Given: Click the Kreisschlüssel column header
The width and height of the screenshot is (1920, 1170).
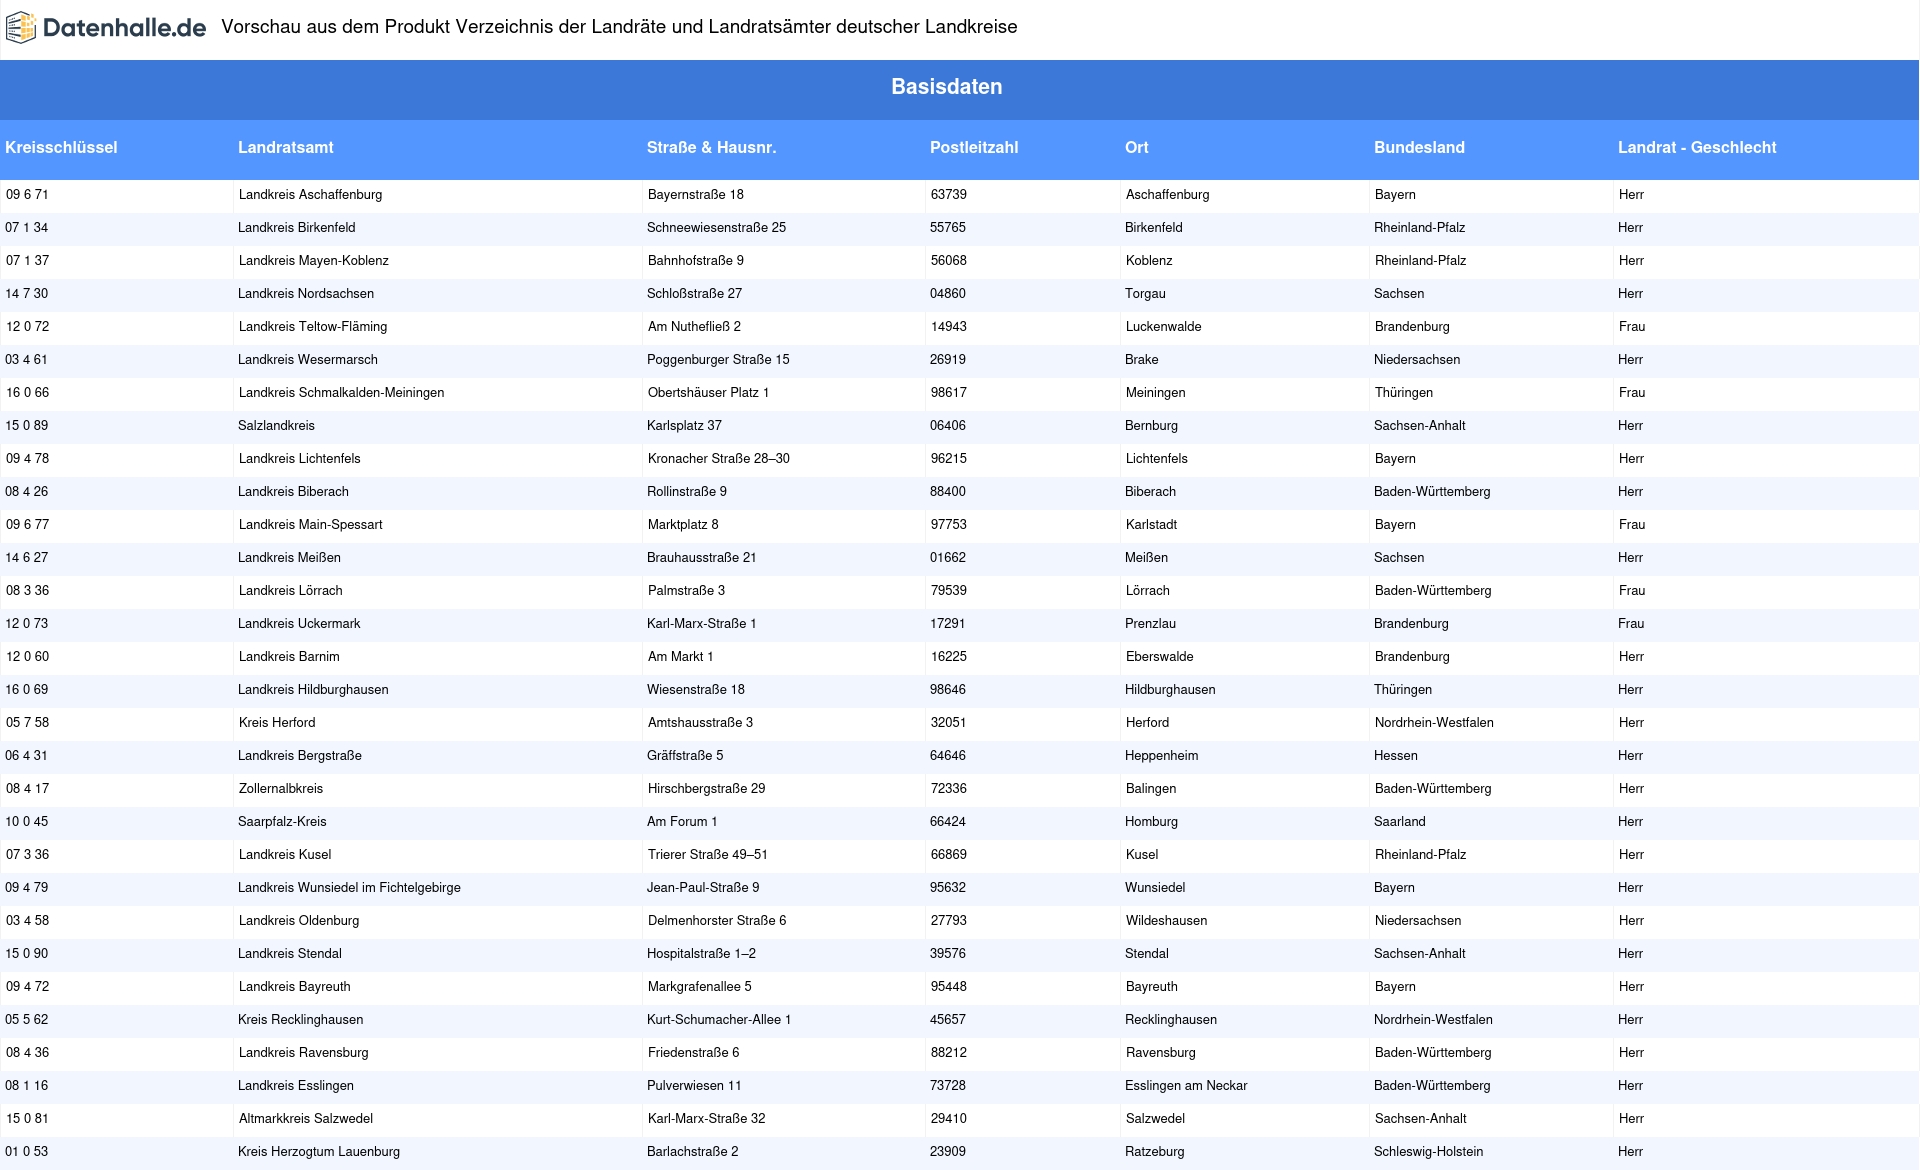Looking at the screenshot, I should [61, 148].
